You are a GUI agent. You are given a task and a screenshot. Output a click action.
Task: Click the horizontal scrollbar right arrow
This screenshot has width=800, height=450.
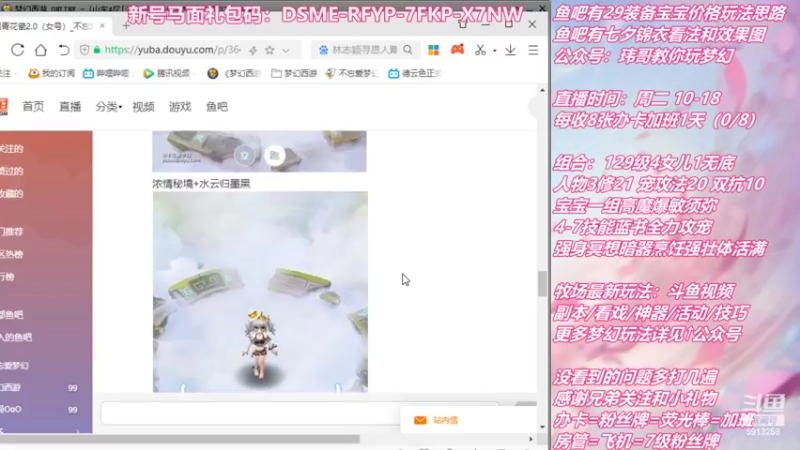pyautogui.click(x=531, y=439)
